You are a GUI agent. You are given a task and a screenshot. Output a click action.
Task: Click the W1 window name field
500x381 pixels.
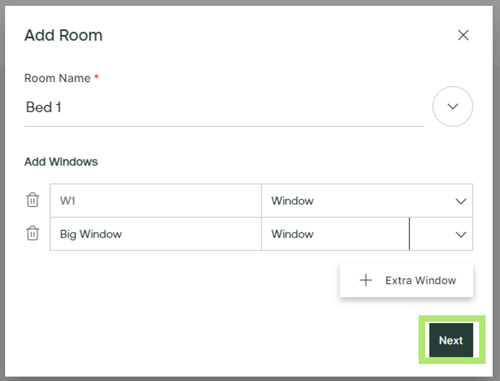point(156,201)
